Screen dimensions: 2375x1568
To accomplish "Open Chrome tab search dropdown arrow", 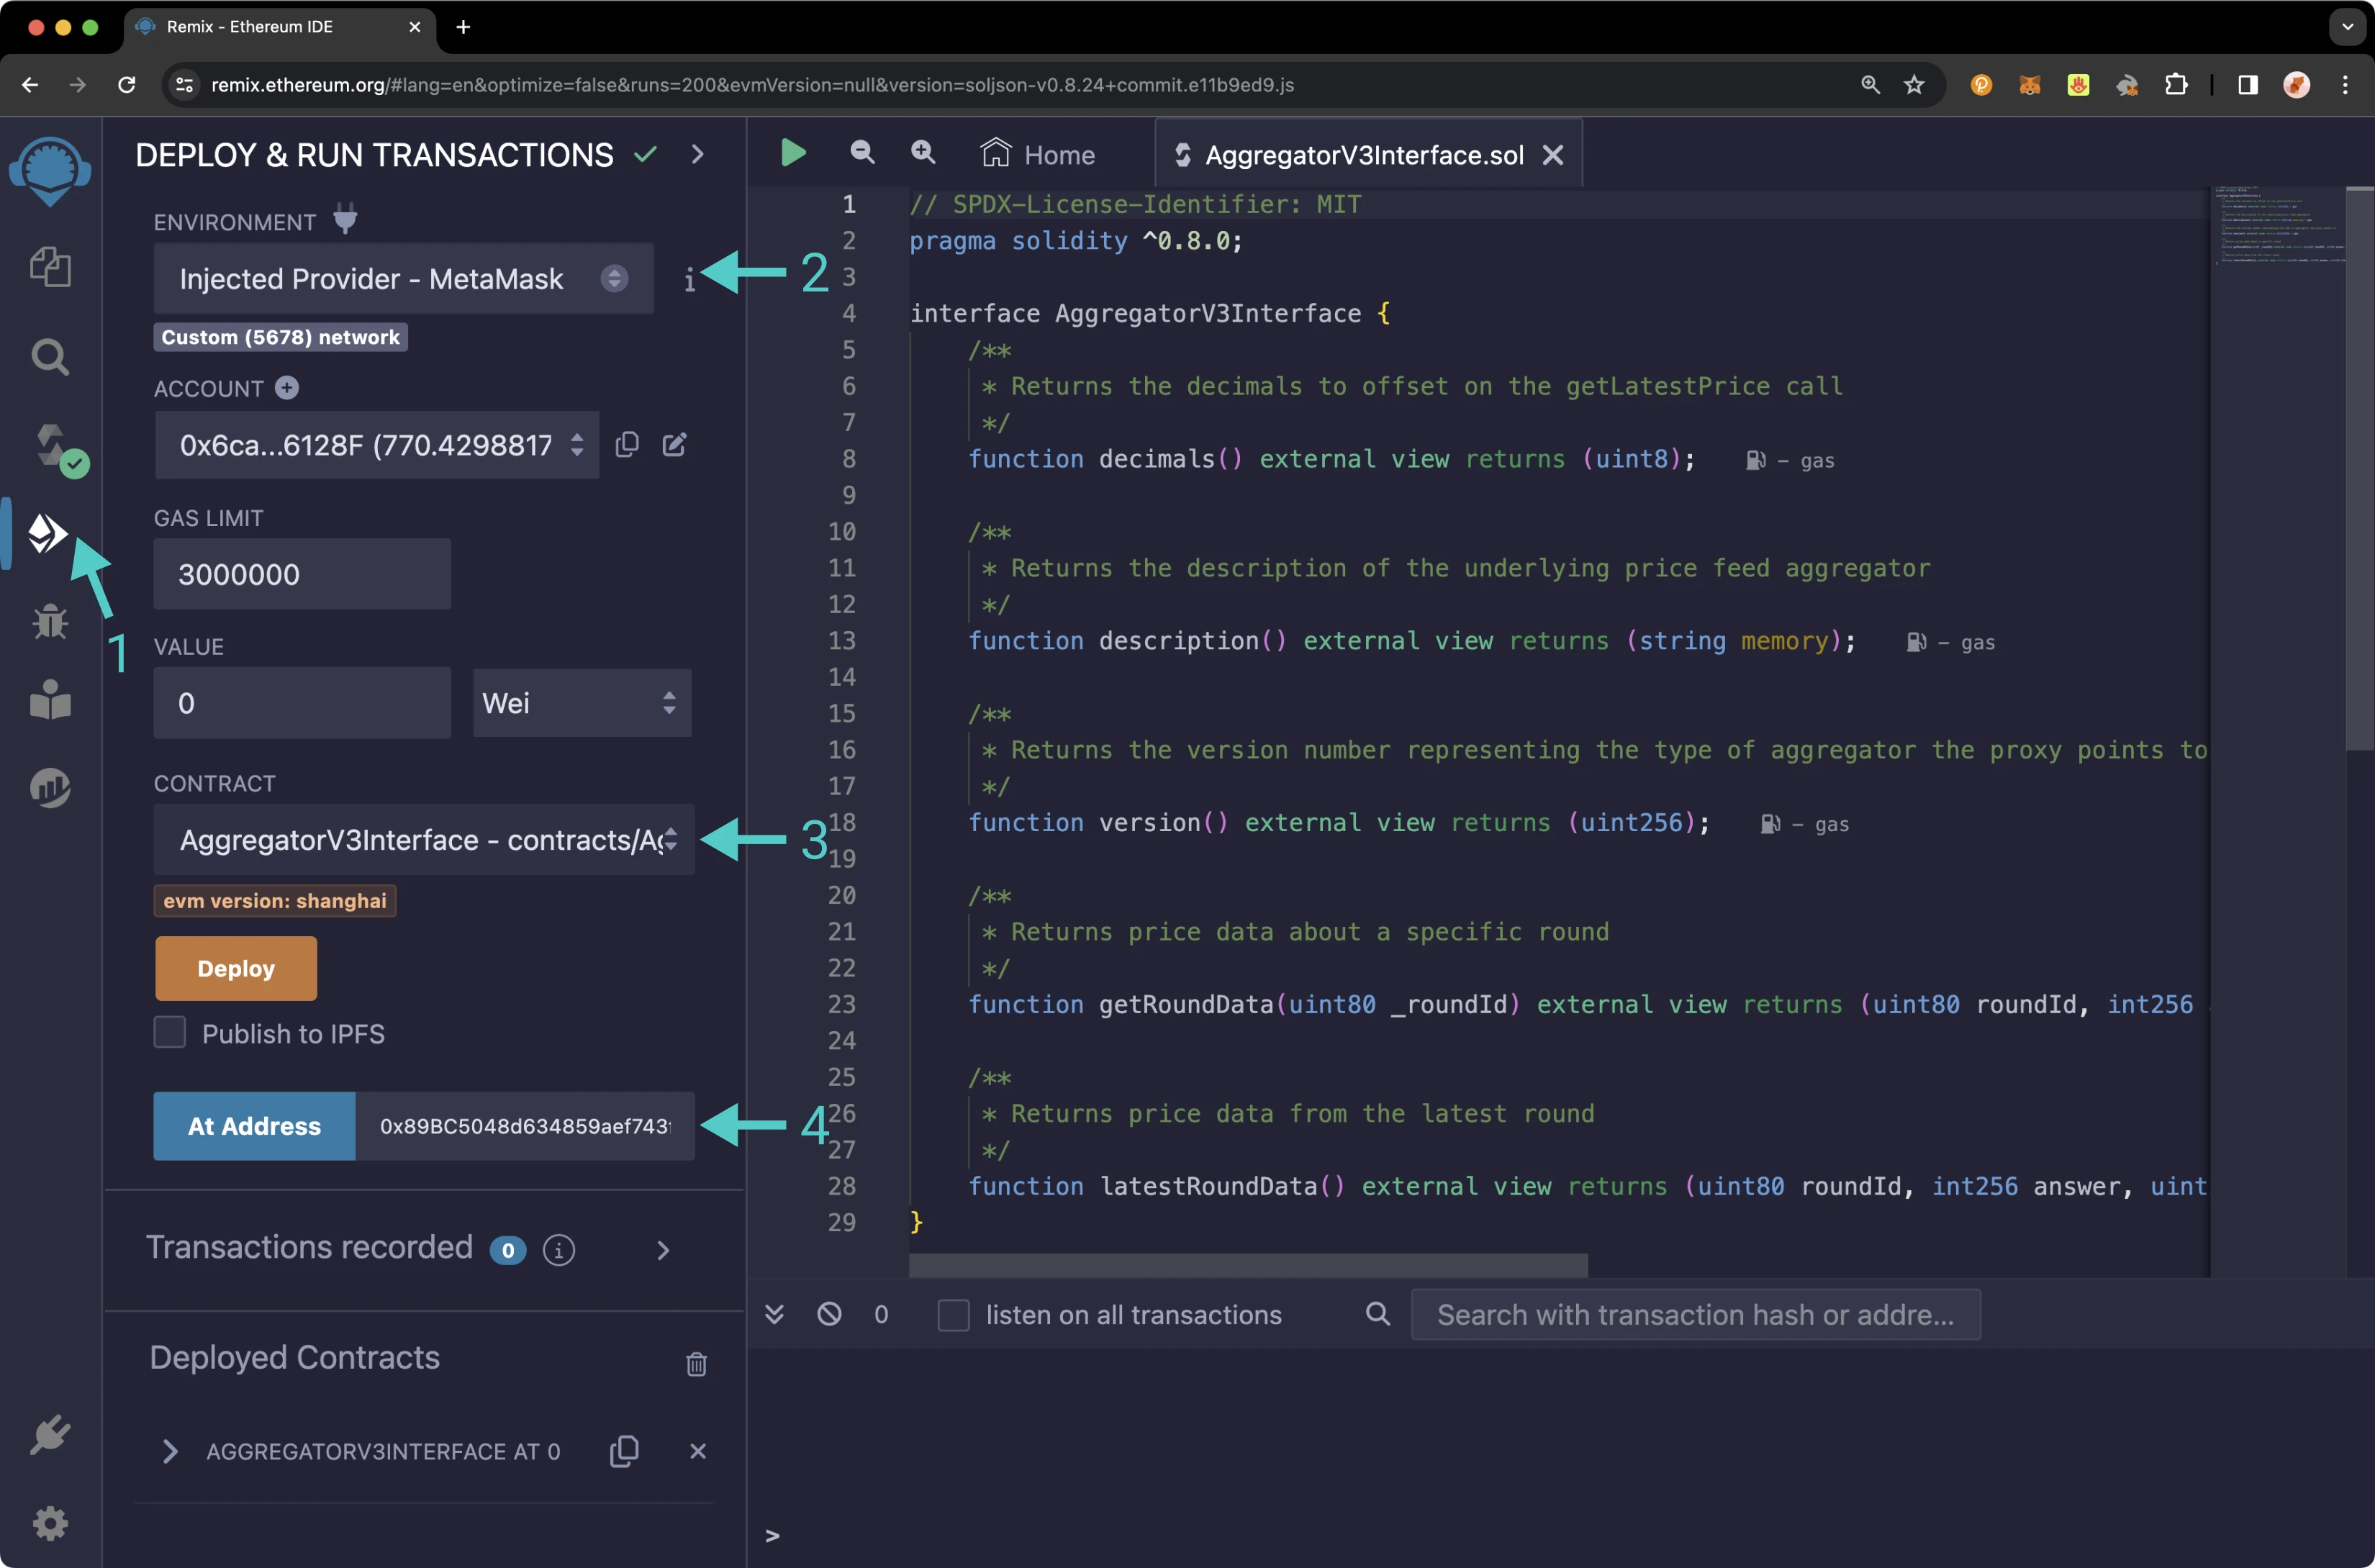I will coord(2347,27).
